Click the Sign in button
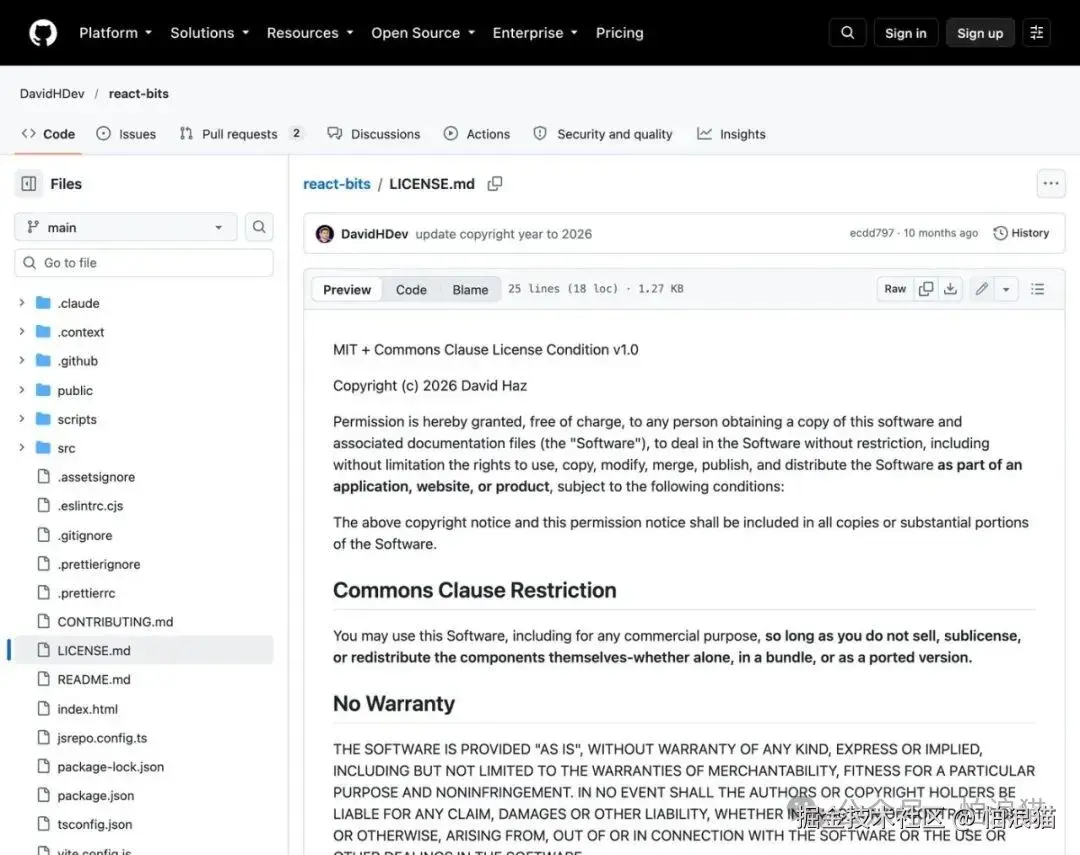This screenshot has width=1080, height=855. point(906,32)
